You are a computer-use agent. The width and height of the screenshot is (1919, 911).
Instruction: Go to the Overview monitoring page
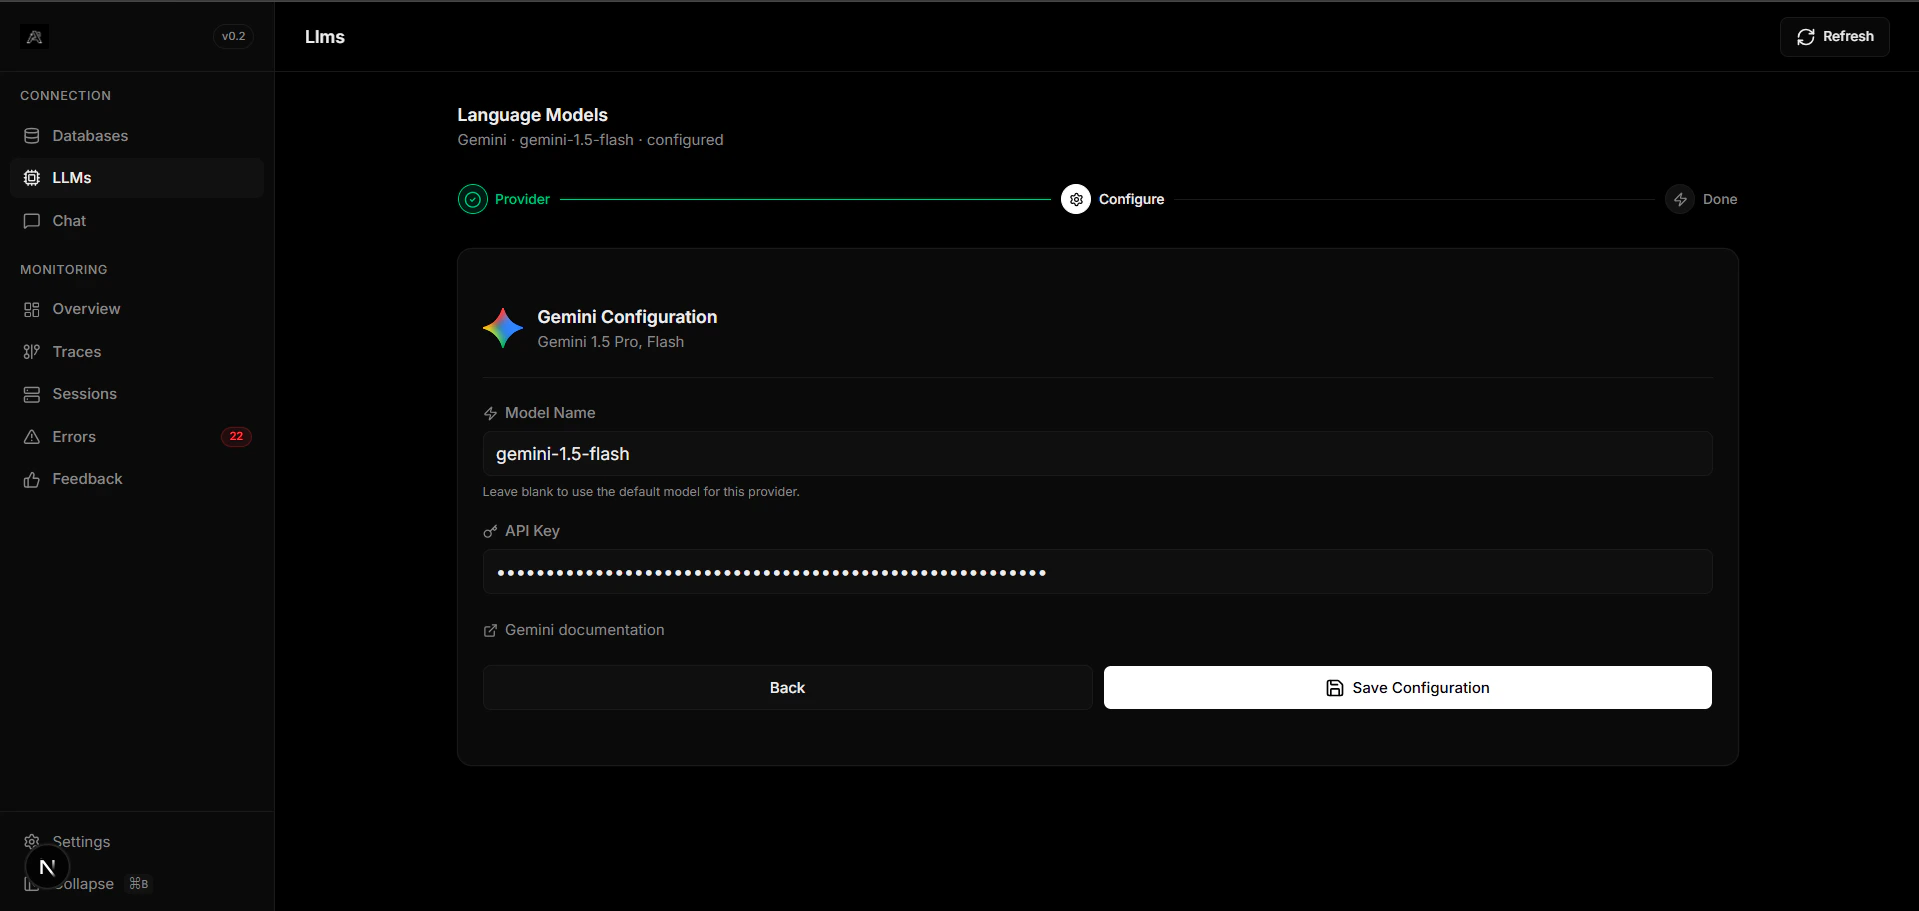(x=137, y=309)
